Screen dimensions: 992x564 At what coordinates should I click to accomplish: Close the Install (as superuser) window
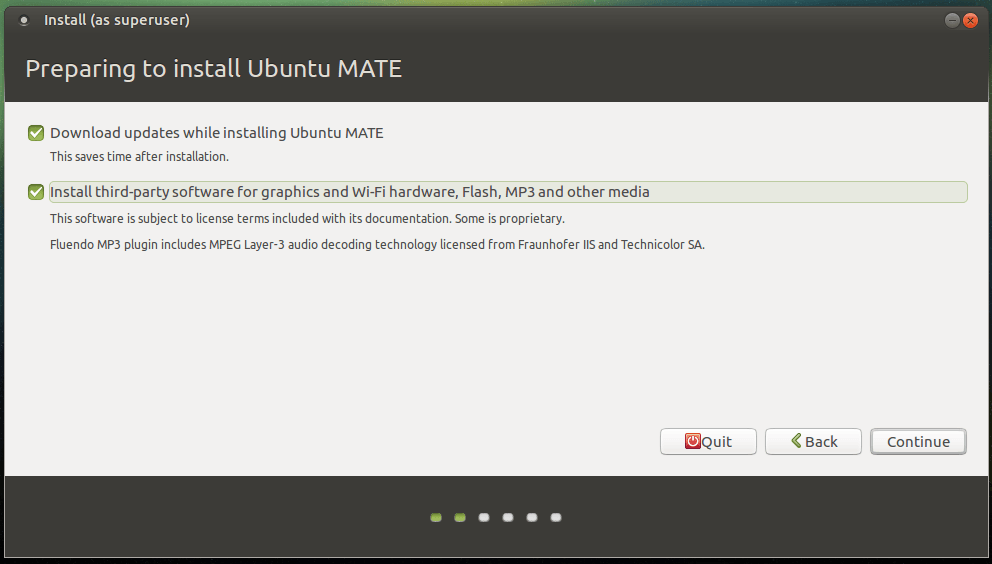[x=970, y=20]
